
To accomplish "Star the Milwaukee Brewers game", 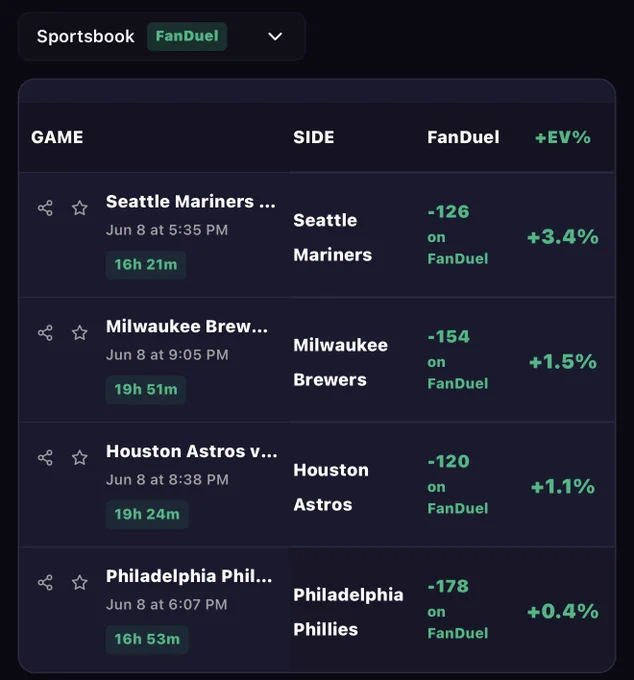I will pos(79,333).
